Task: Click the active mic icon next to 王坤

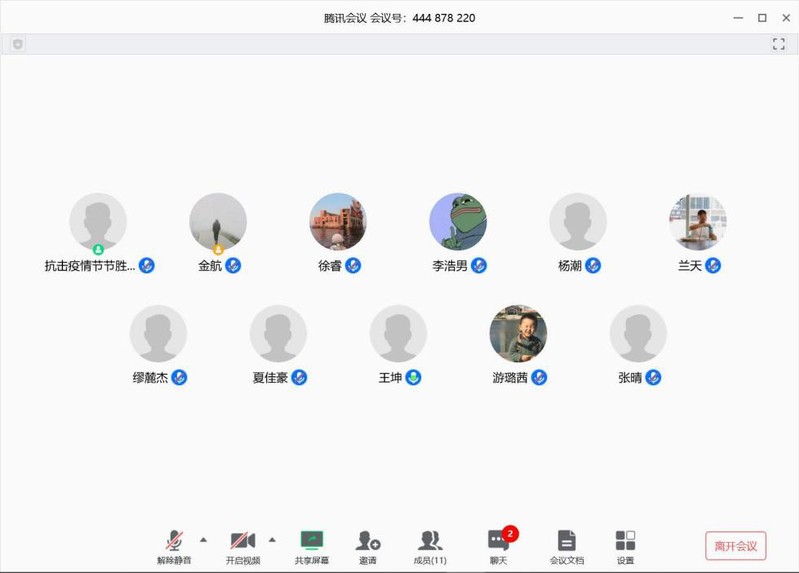Action: [413, 378]
